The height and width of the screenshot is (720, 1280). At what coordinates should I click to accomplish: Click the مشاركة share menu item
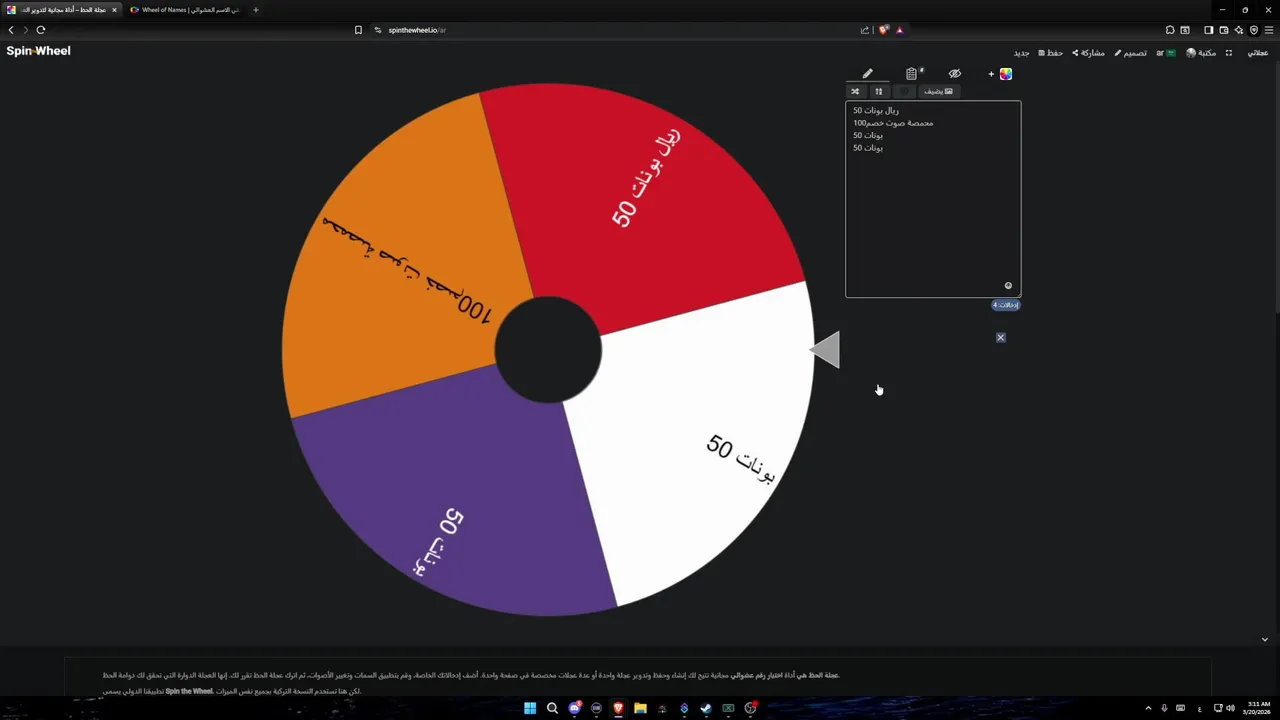(x=1089, y=53)
